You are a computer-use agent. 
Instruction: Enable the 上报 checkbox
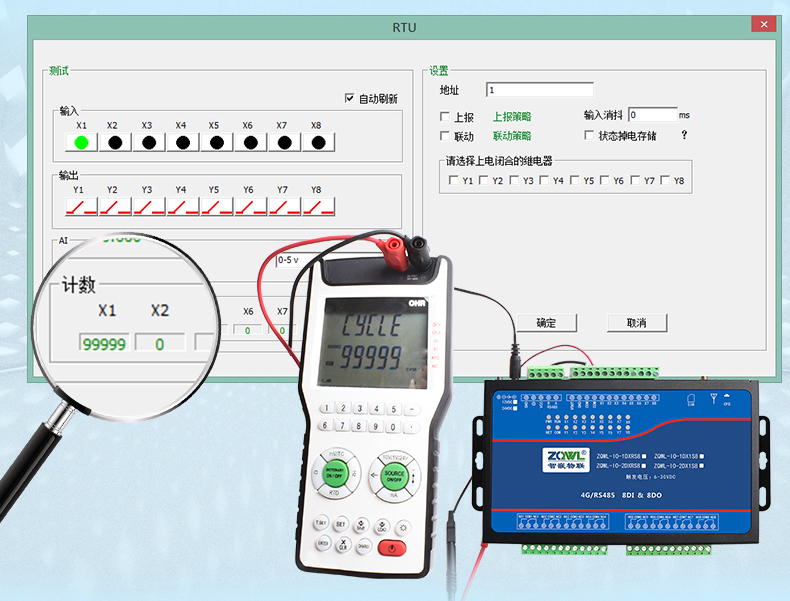click(446, 117)
